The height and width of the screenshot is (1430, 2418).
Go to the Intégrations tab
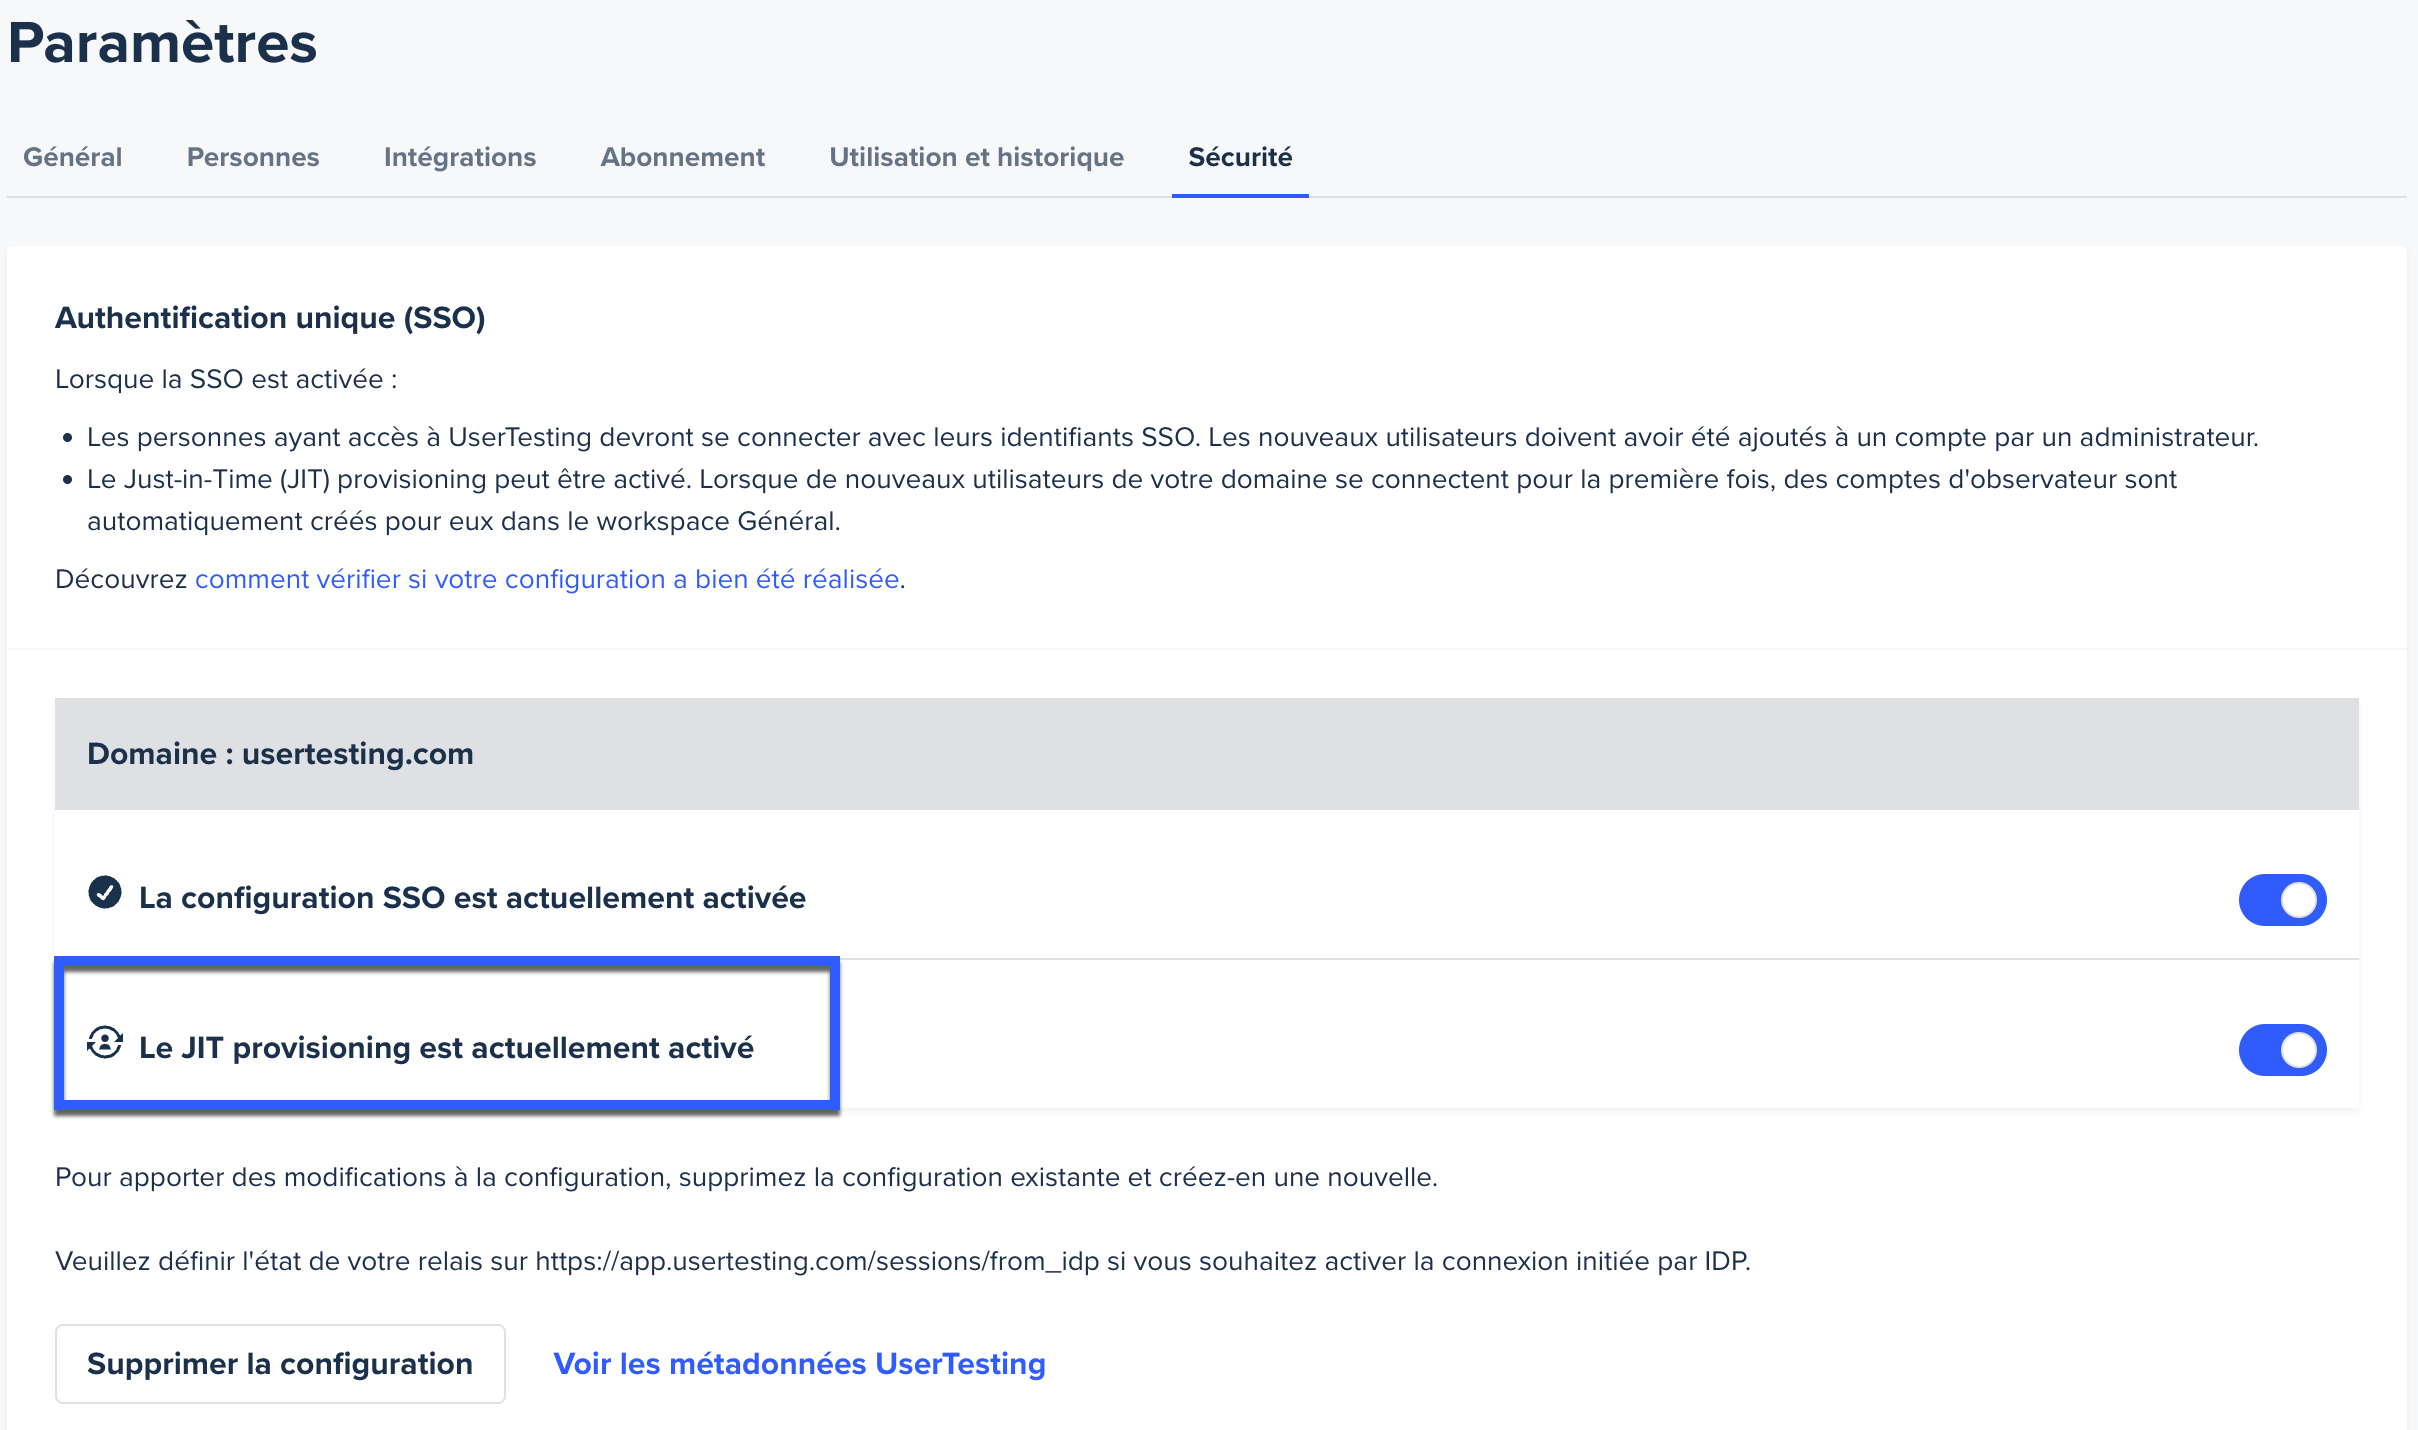pyautogui.click(x=460, y=157)
